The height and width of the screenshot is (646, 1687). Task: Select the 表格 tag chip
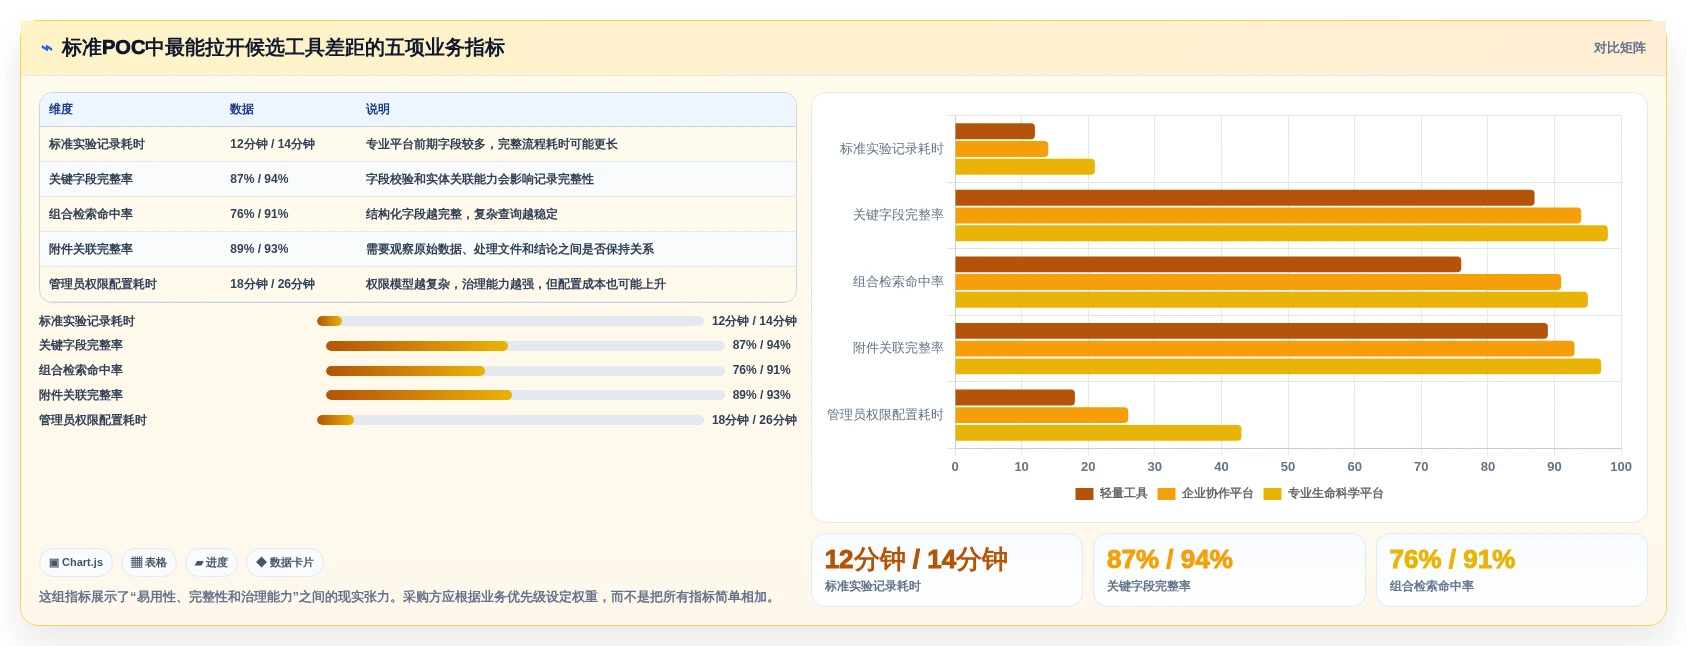pyautogui.click(x=149, y=563)
